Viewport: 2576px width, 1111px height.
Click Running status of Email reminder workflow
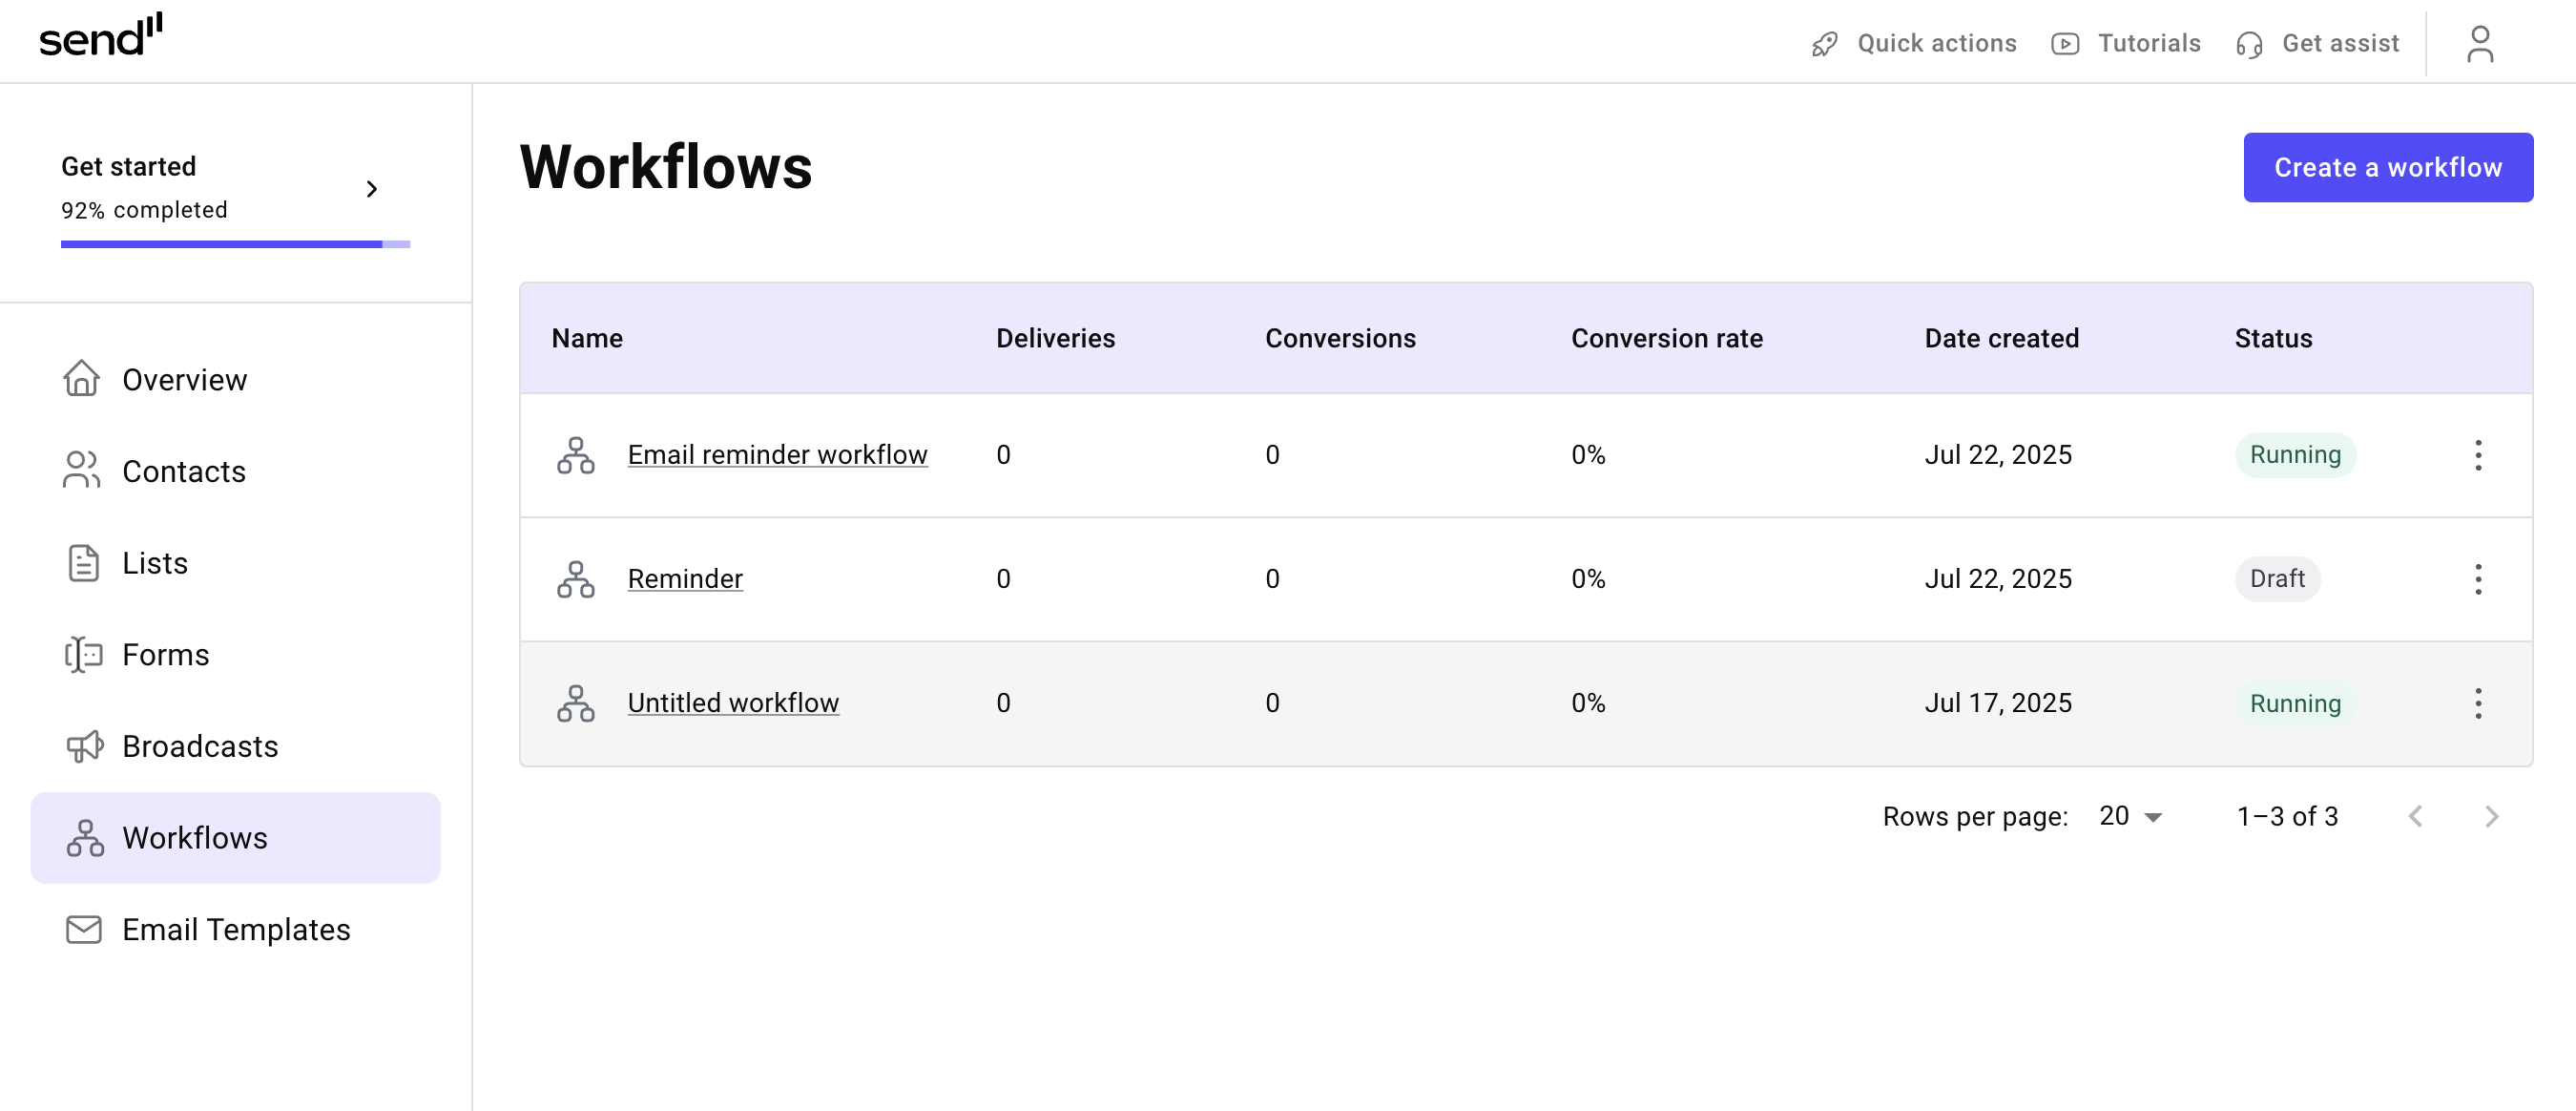2295,455
